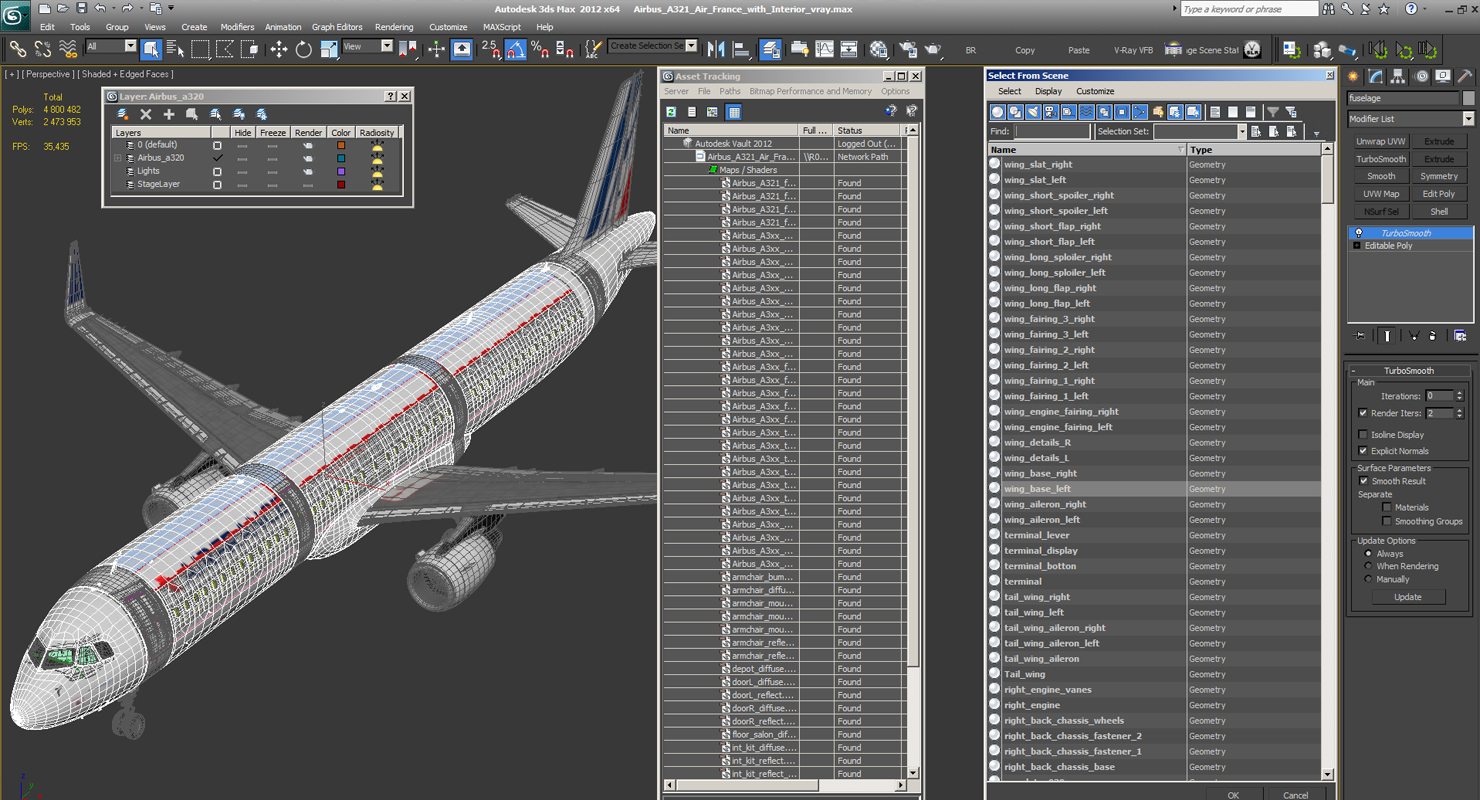This screenshot has width=1480, height=800.
Task: Click the object color swatch beside fuselage name
Action: pyautogui.click(x=1468, y=98)
